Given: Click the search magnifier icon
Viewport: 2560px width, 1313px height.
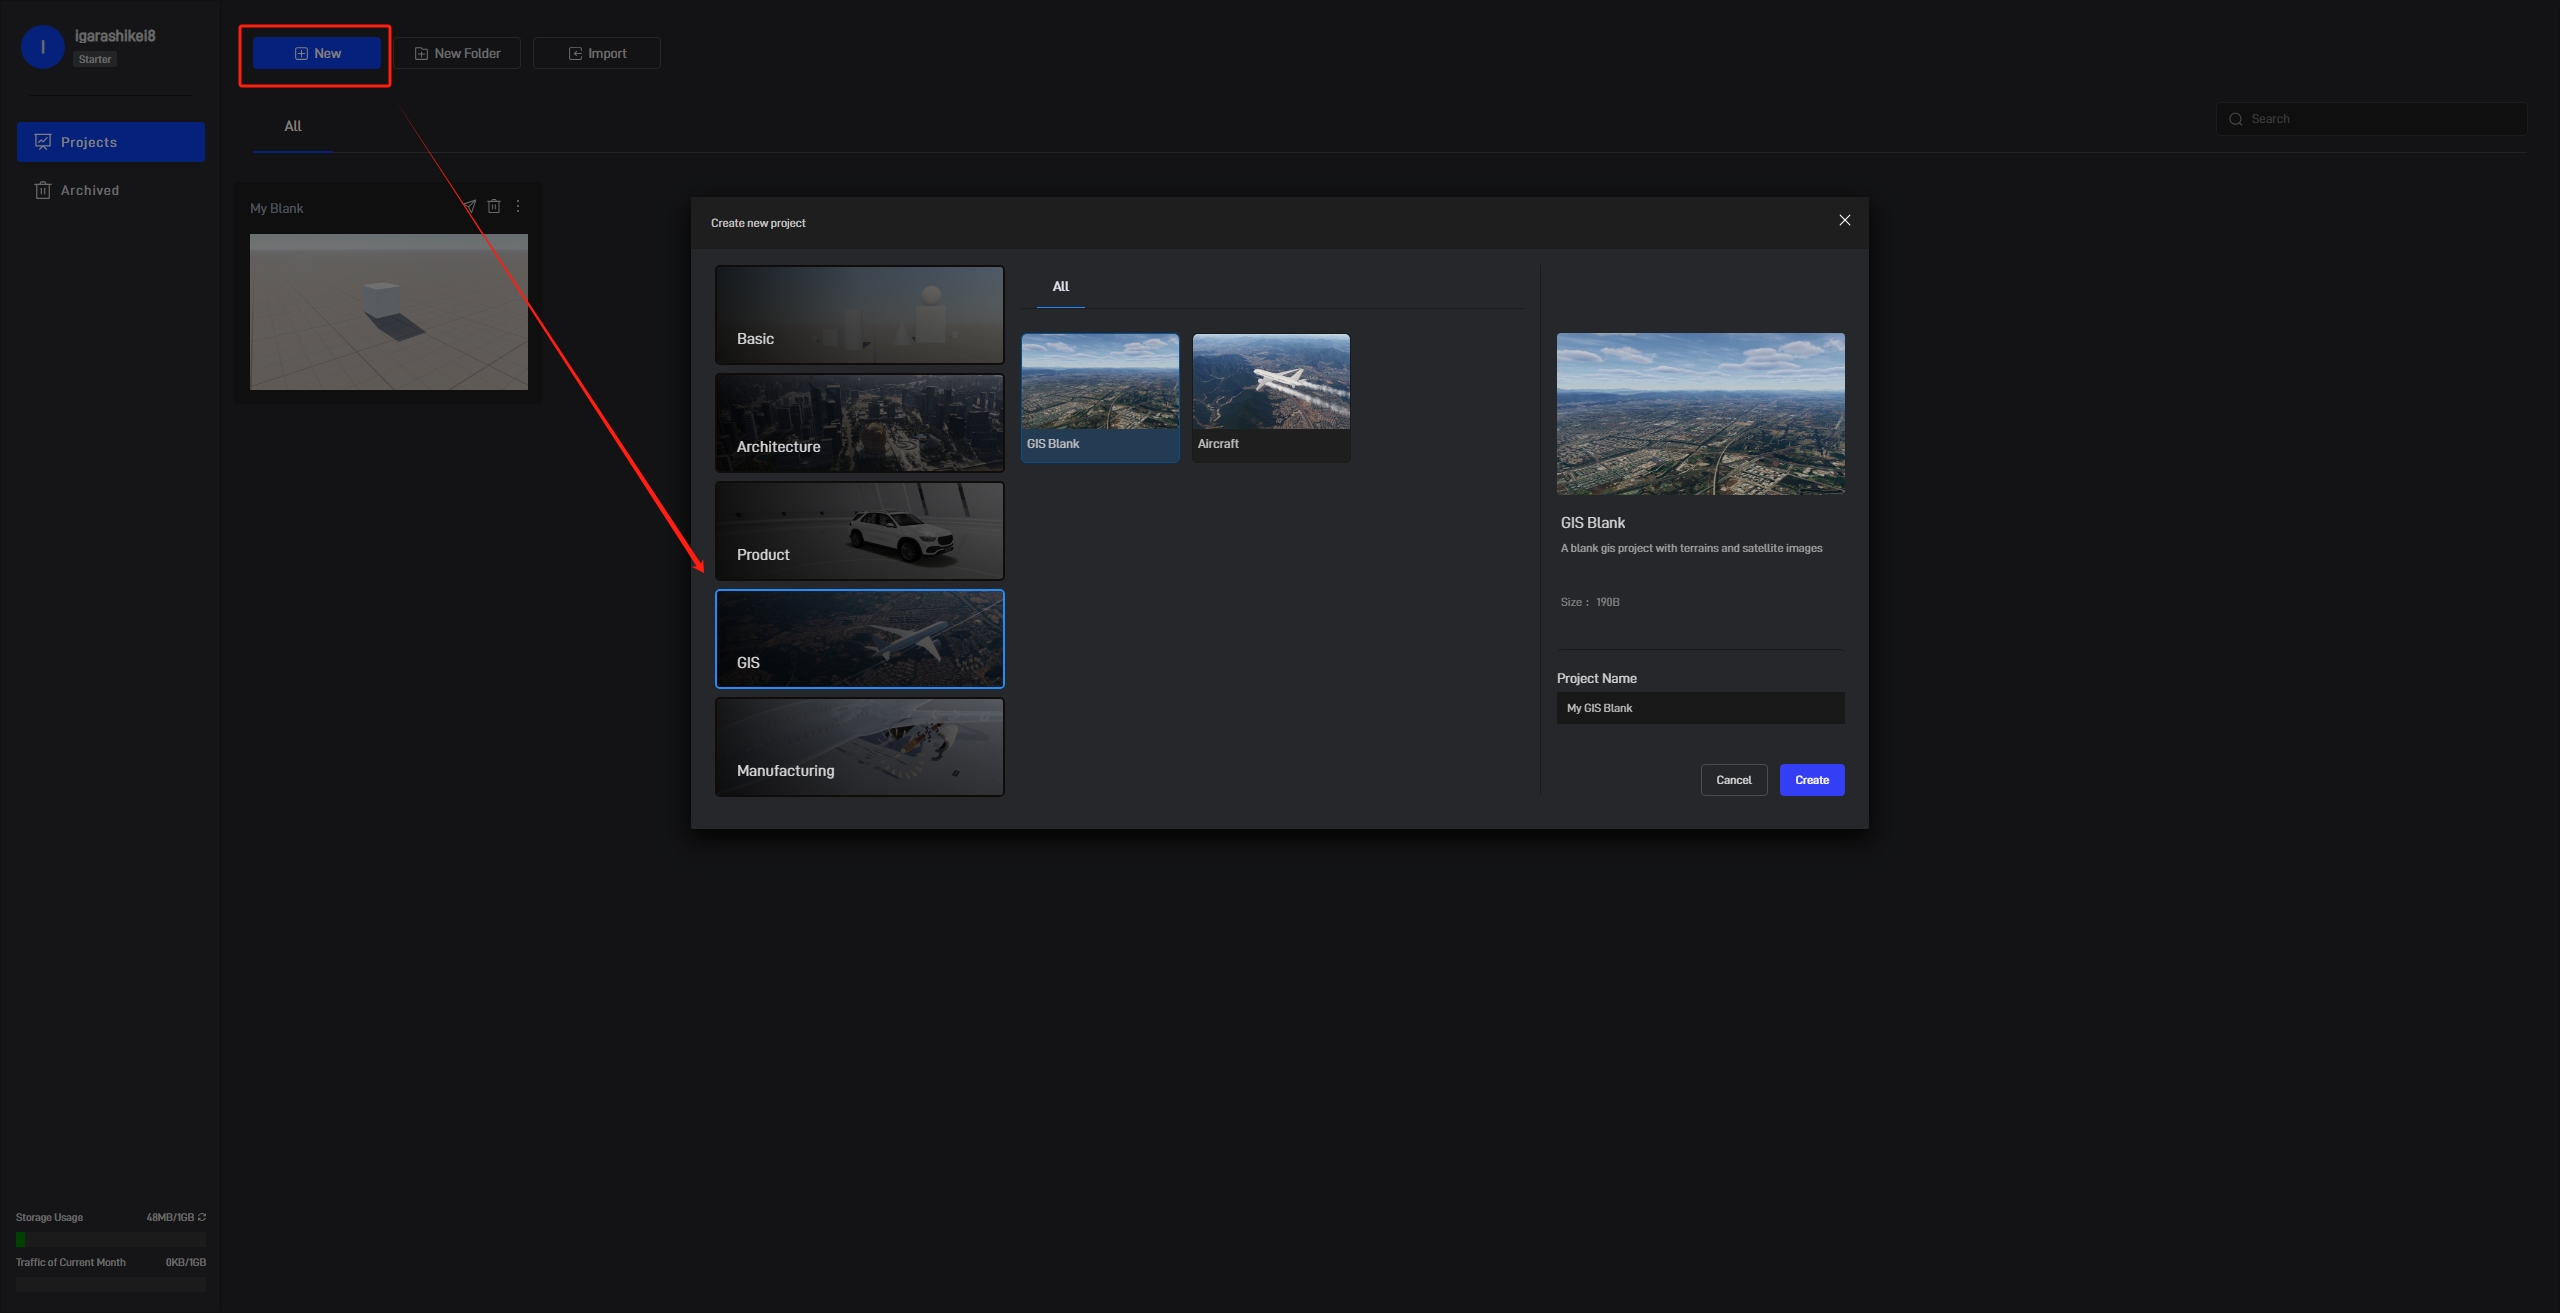Looking at the screenshot, I should [x=2236, y=119].
